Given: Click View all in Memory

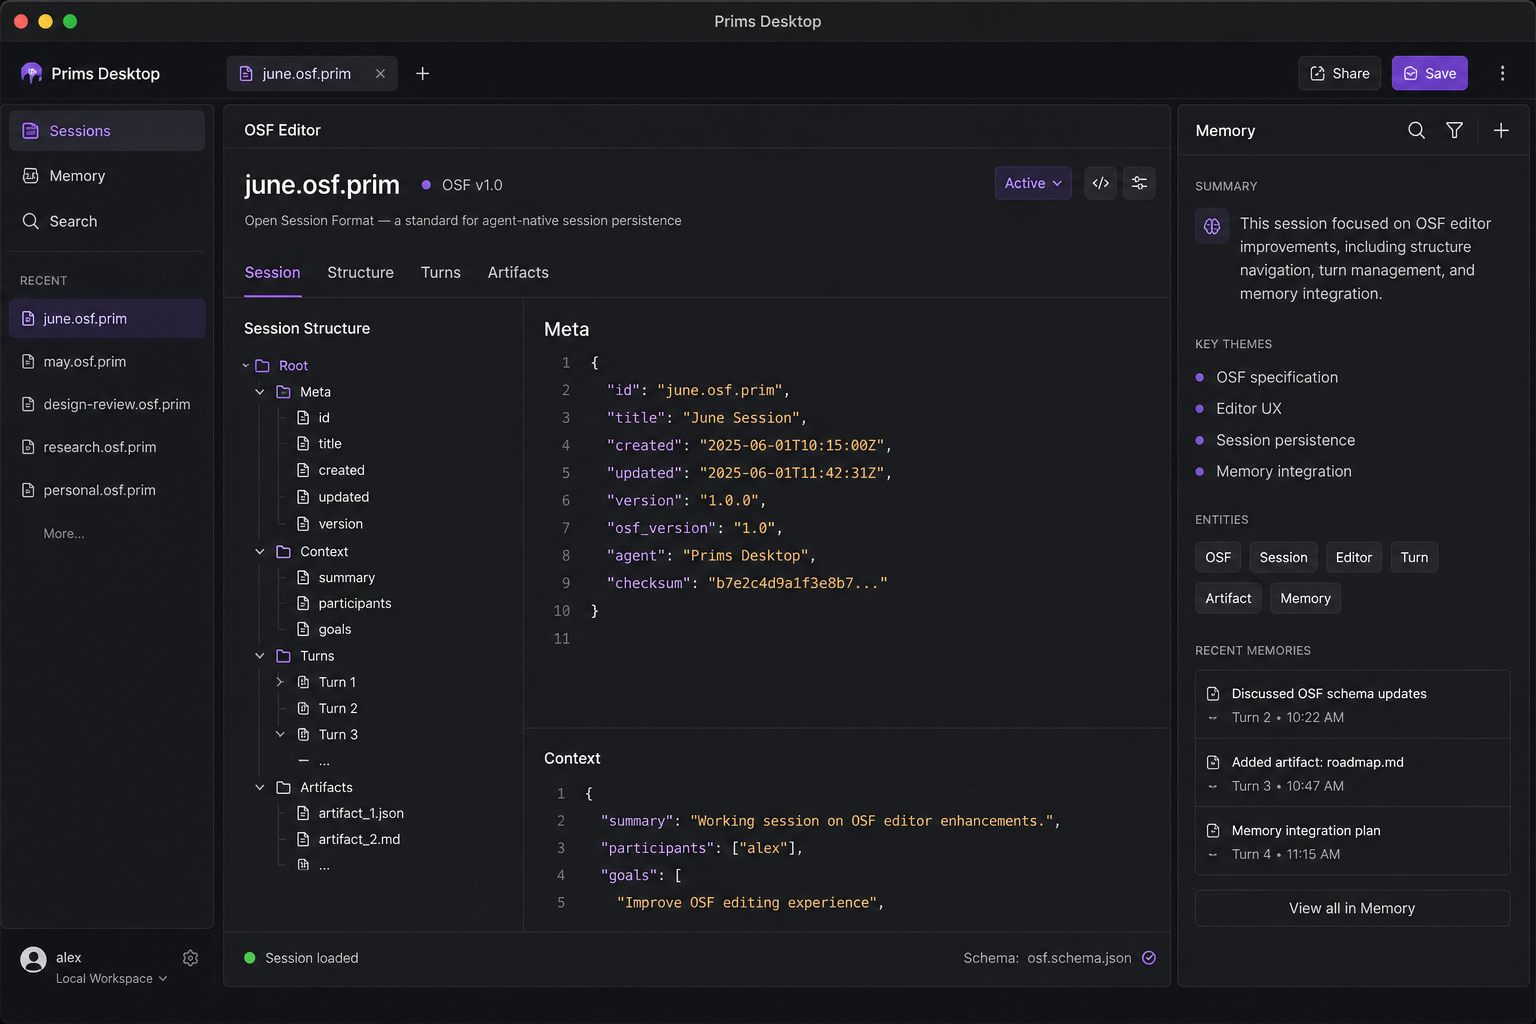Looking at the screenshot, I should coord(1352,908).
